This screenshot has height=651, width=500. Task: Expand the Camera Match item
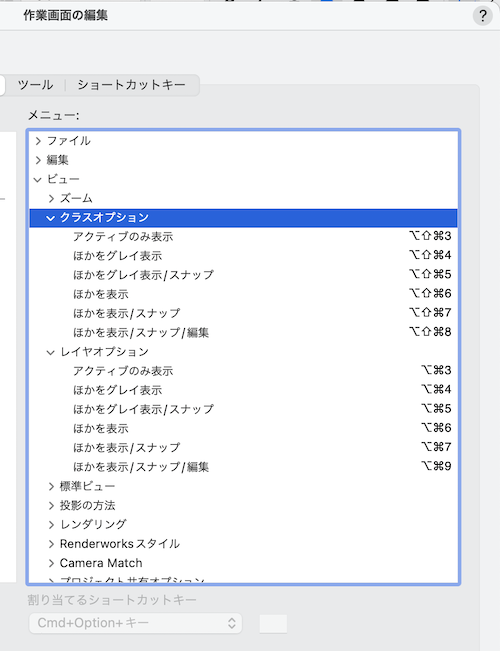51,563
